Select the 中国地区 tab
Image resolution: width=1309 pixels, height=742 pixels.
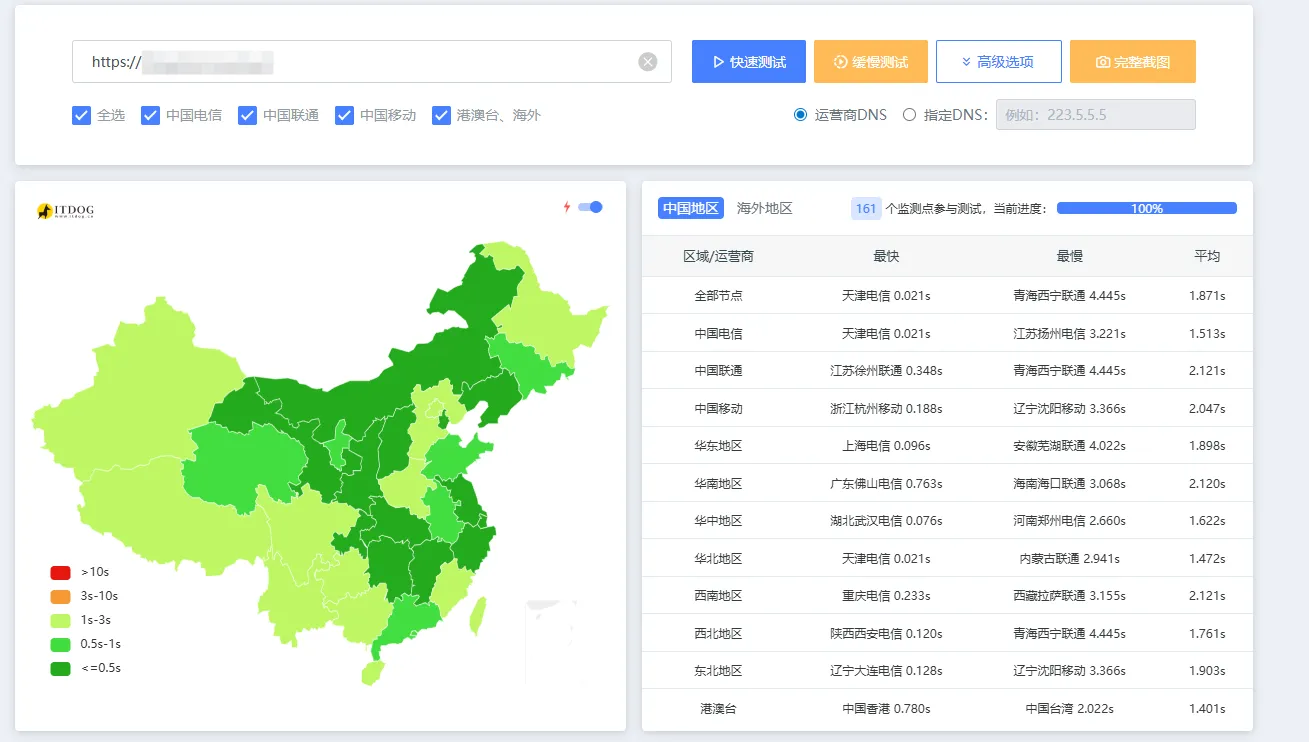[x=690, y=208]
